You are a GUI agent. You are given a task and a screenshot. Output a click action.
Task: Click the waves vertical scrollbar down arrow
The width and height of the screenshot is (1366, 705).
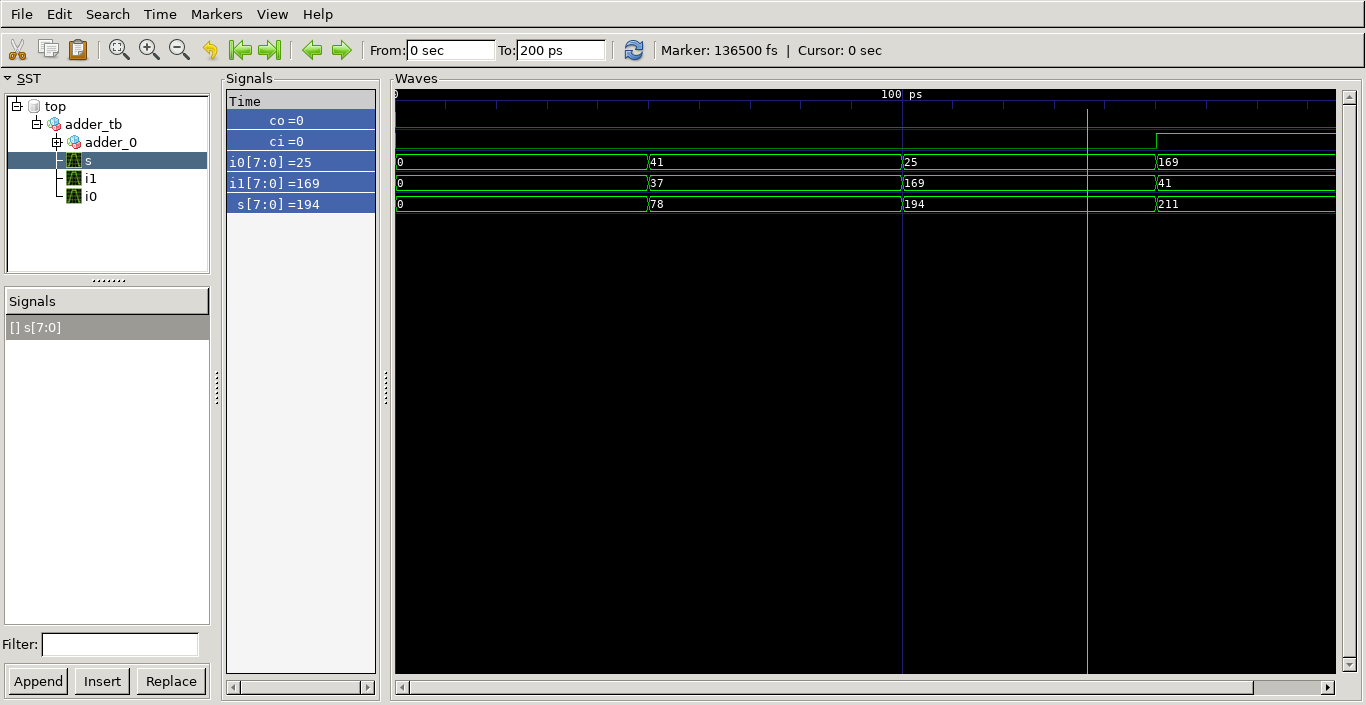(1349, 665)
